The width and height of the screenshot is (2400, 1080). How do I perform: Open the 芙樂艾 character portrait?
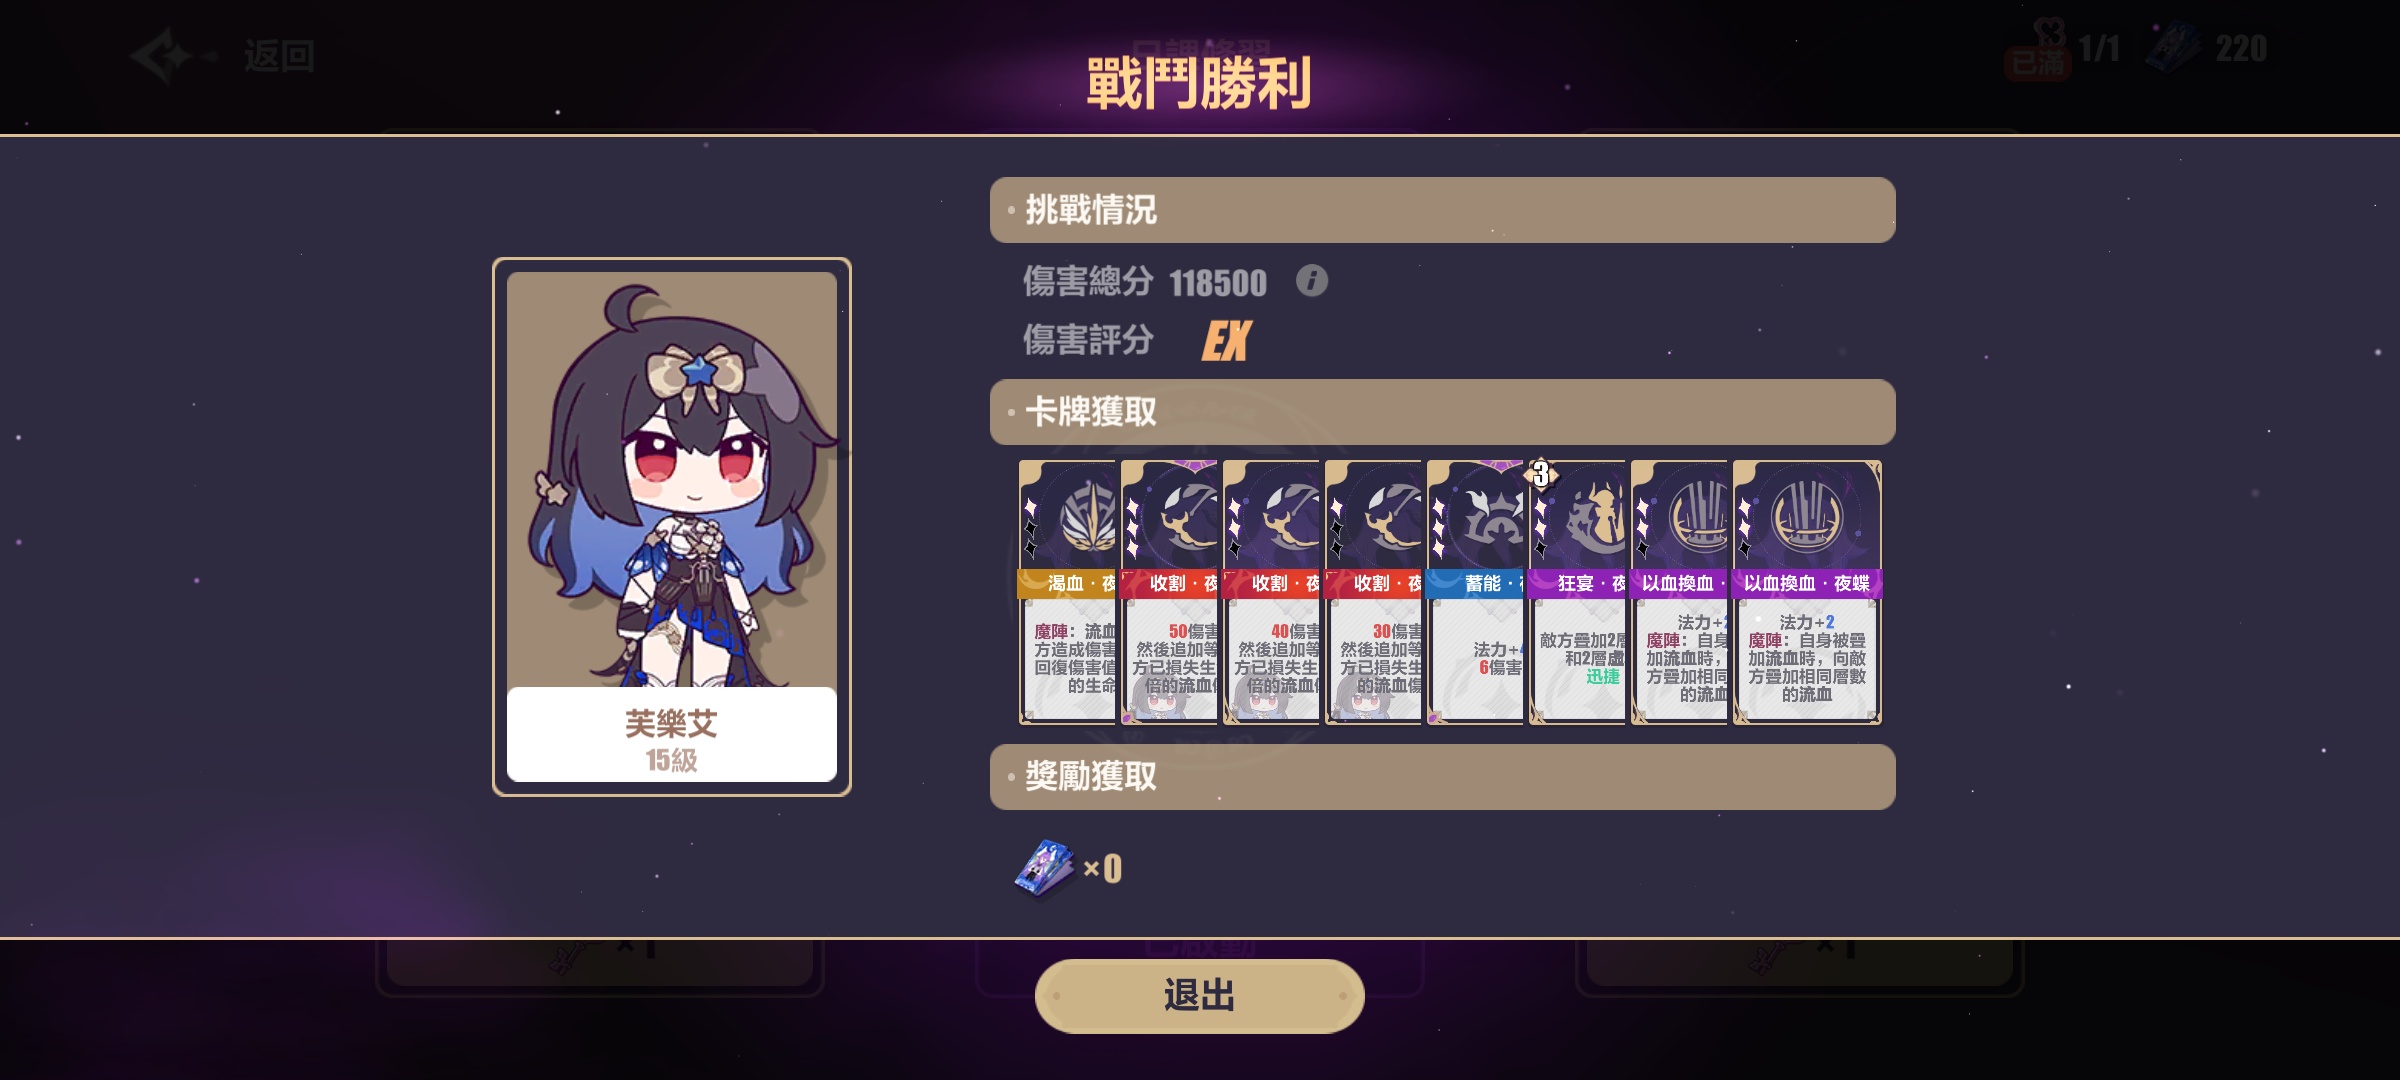tap(672, 480)
